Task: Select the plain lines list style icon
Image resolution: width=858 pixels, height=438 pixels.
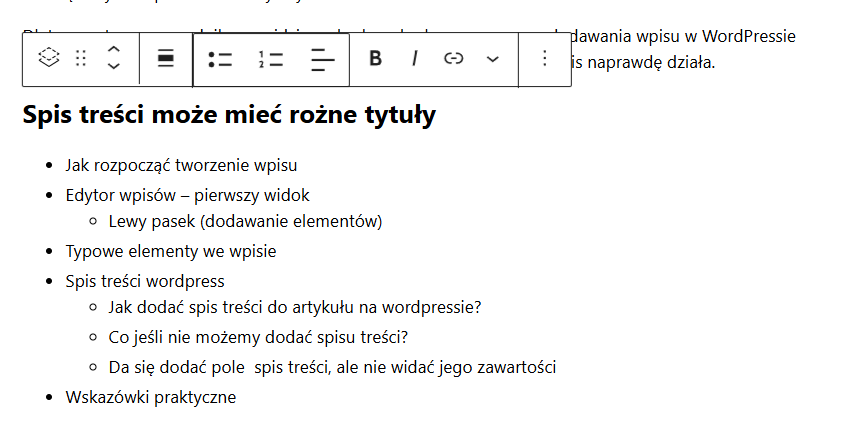Action: [322, 59]
